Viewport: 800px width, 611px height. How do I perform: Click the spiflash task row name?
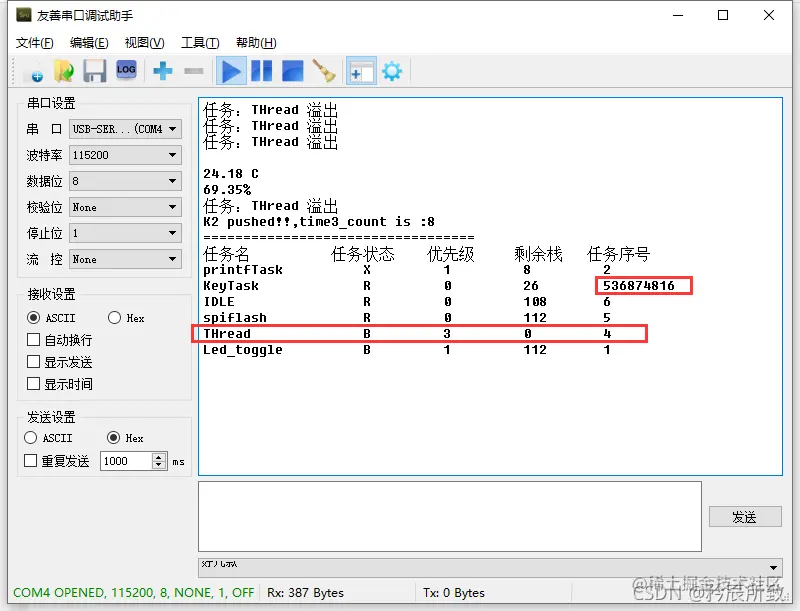235,318
